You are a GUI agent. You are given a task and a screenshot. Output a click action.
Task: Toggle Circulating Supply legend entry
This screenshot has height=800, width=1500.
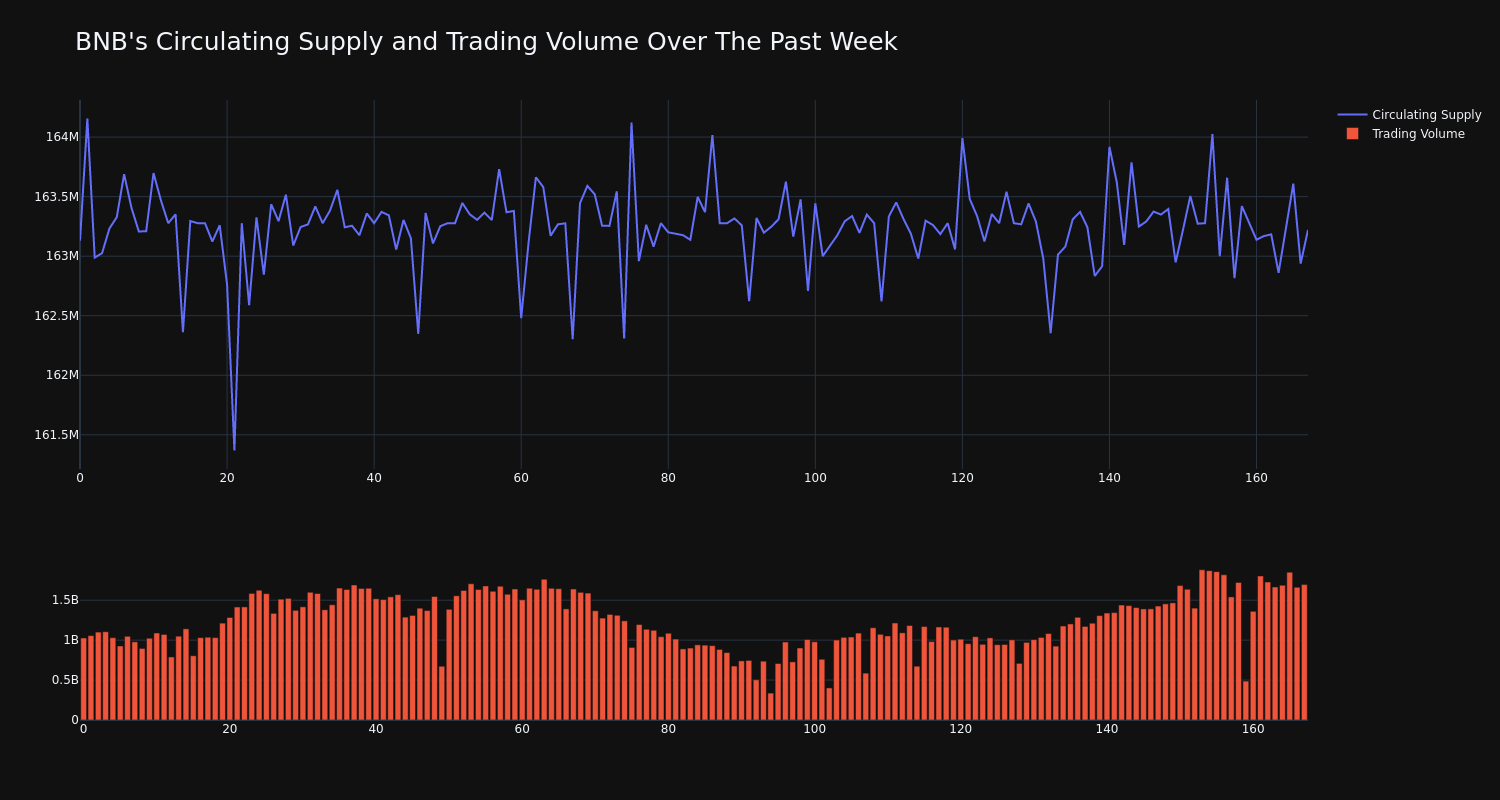(x=1409, y=115)
